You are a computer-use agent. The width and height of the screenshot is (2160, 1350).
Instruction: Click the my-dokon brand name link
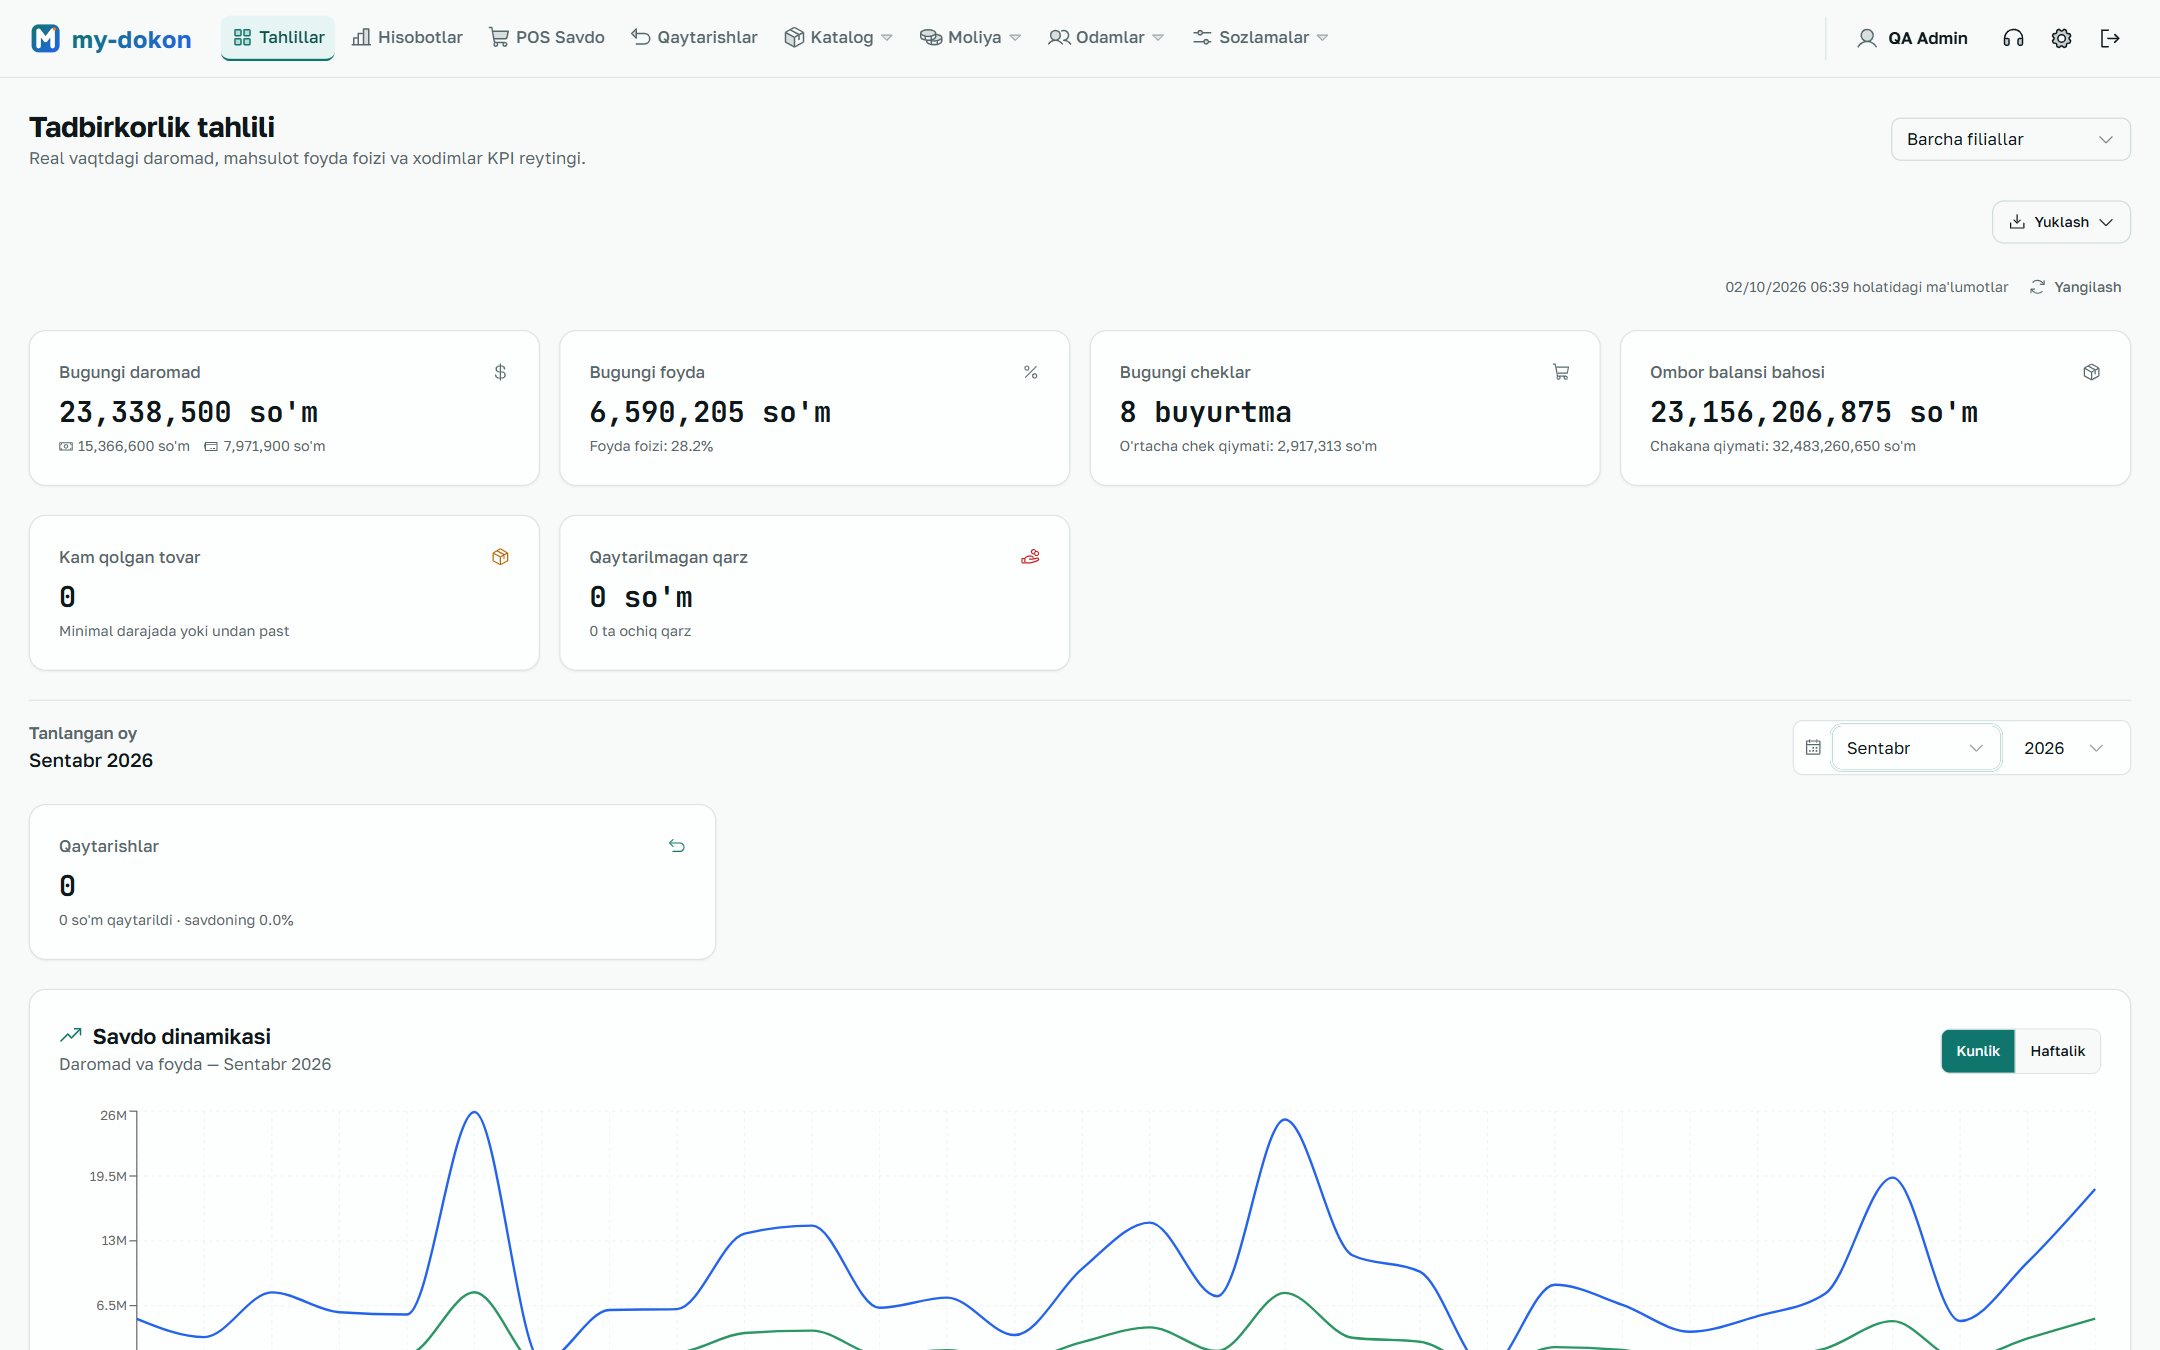pos(131,39)
